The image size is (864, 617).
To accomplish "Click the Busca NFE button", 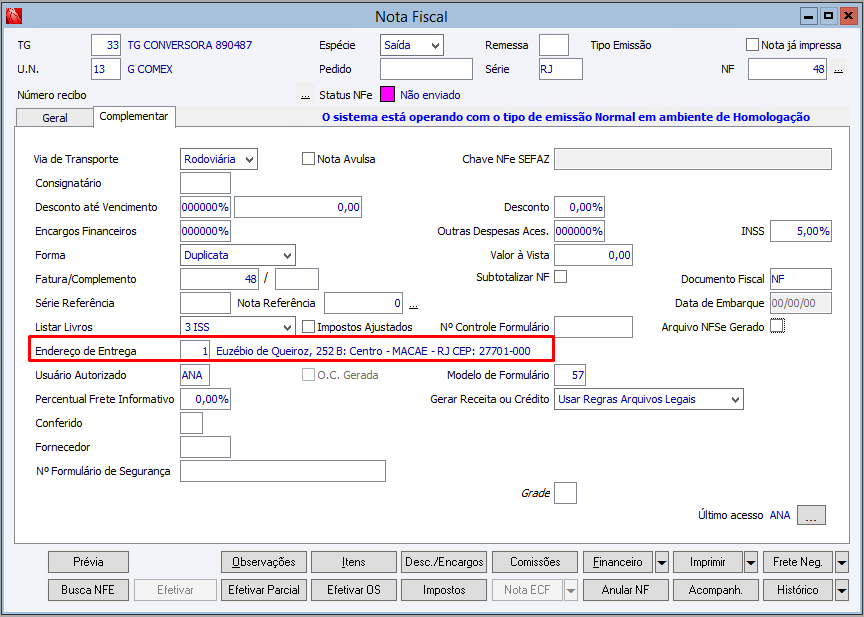I will click(88, 590).
